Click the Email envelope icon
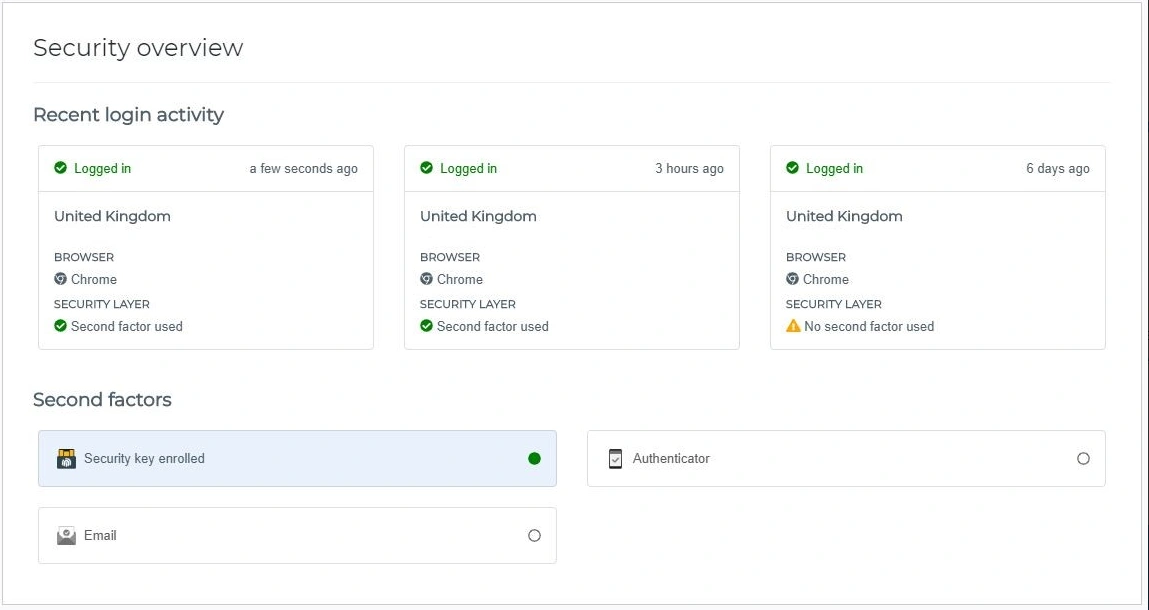 coord(66,536)
